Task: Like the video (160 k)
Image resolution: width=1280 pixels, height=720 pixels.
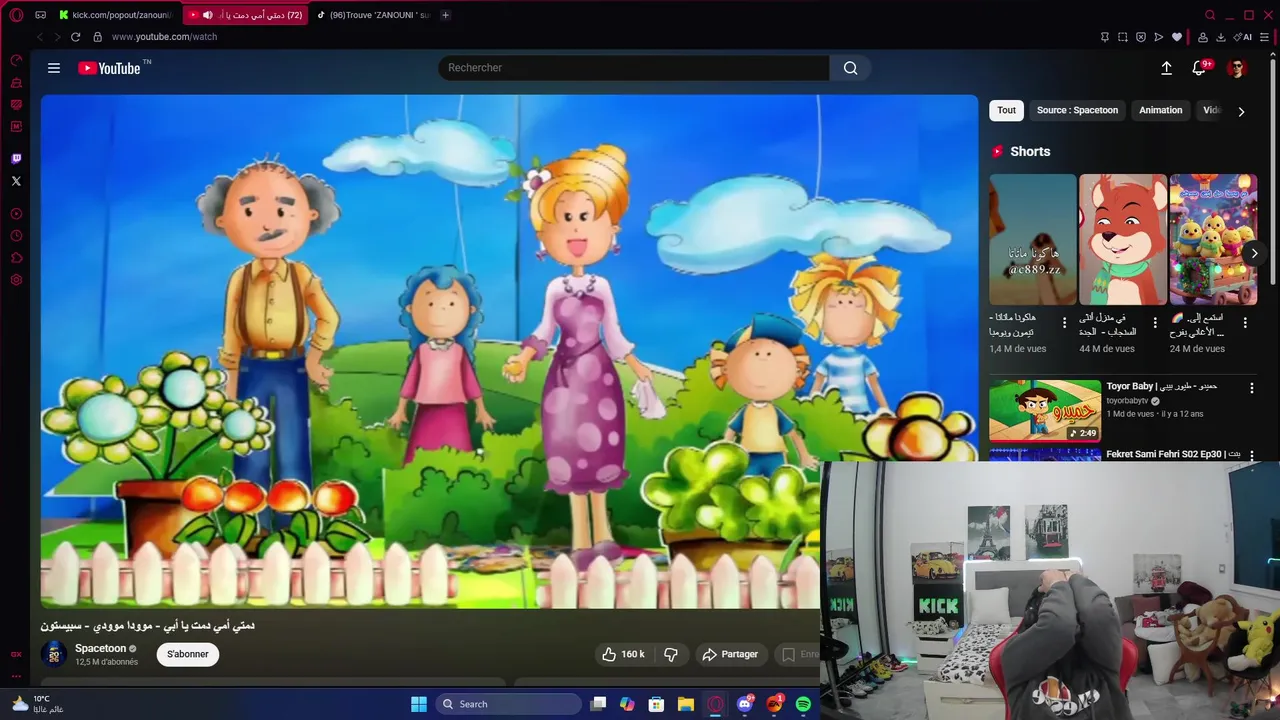Action: point(624,654)
